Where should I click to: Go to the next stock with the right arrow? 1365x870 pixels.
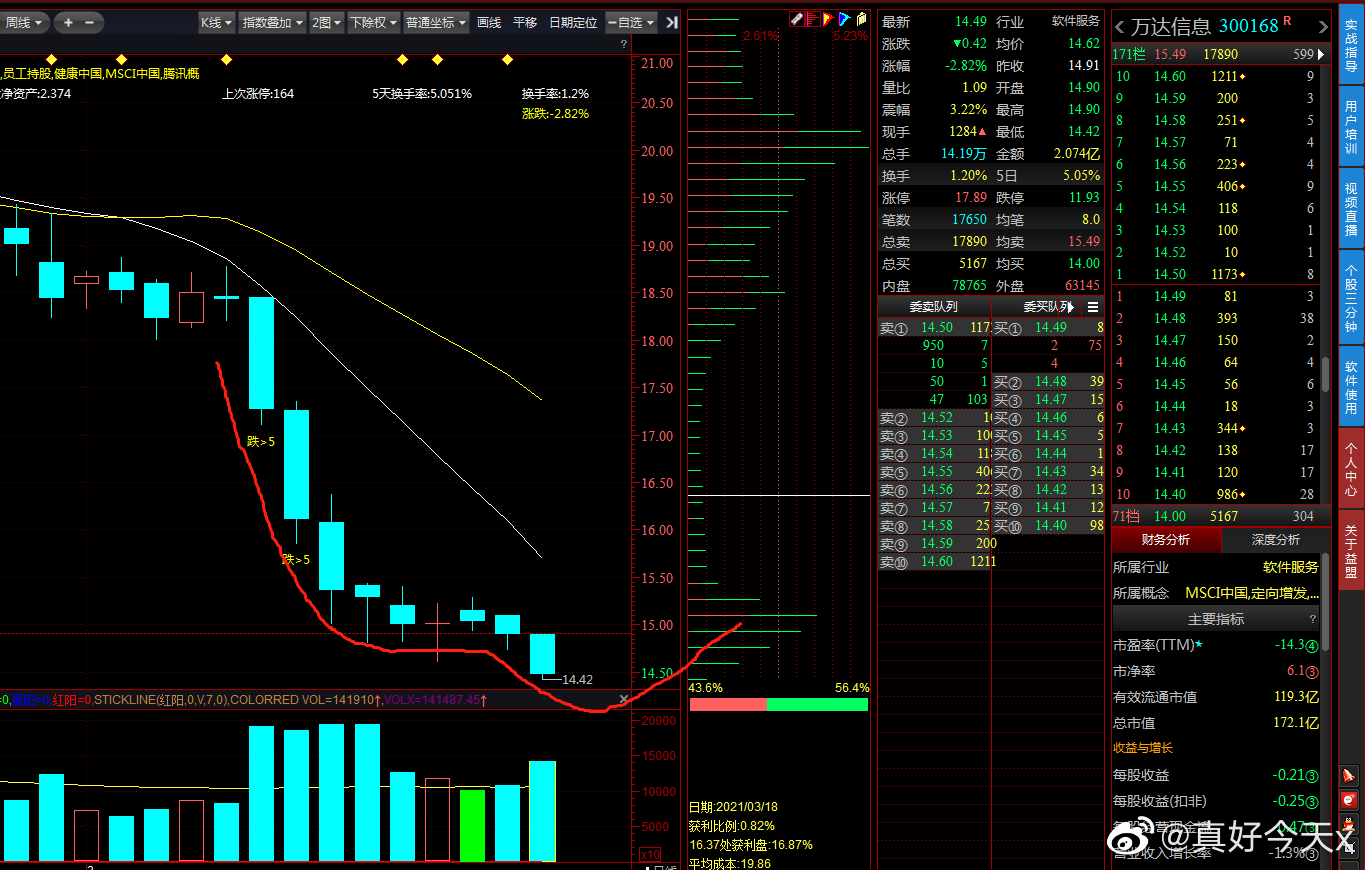pyautogui.click(x=1323, y=27)
